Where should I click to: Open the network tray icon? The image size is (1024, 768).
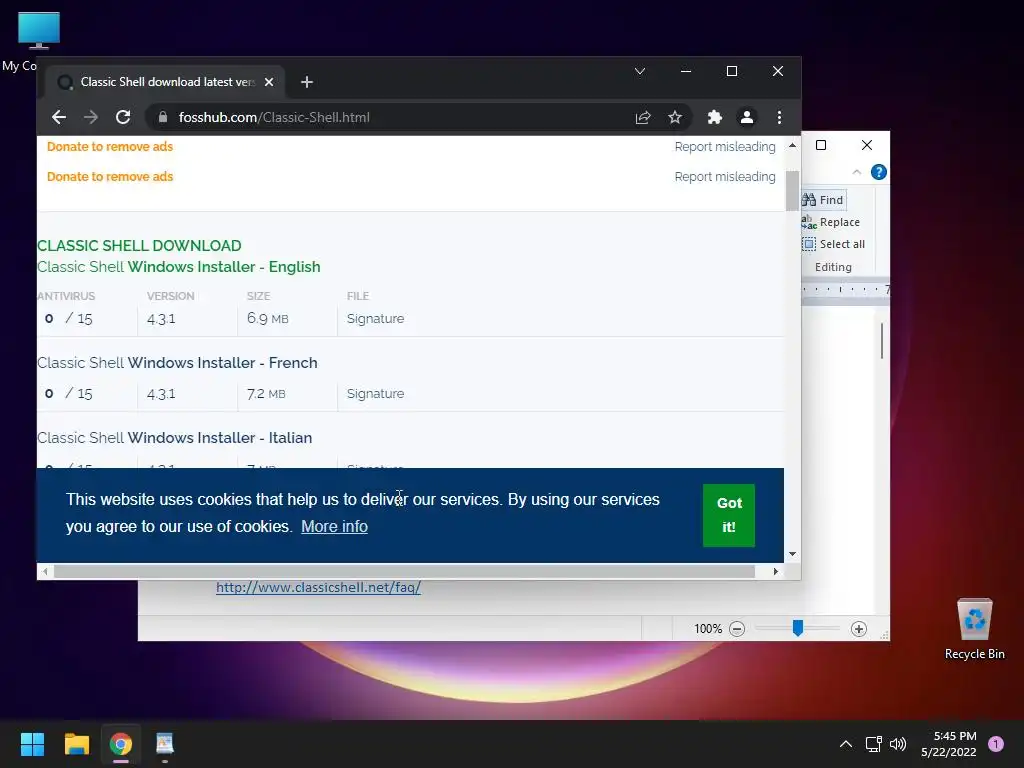pyautogui.click(x=873, y=744)
